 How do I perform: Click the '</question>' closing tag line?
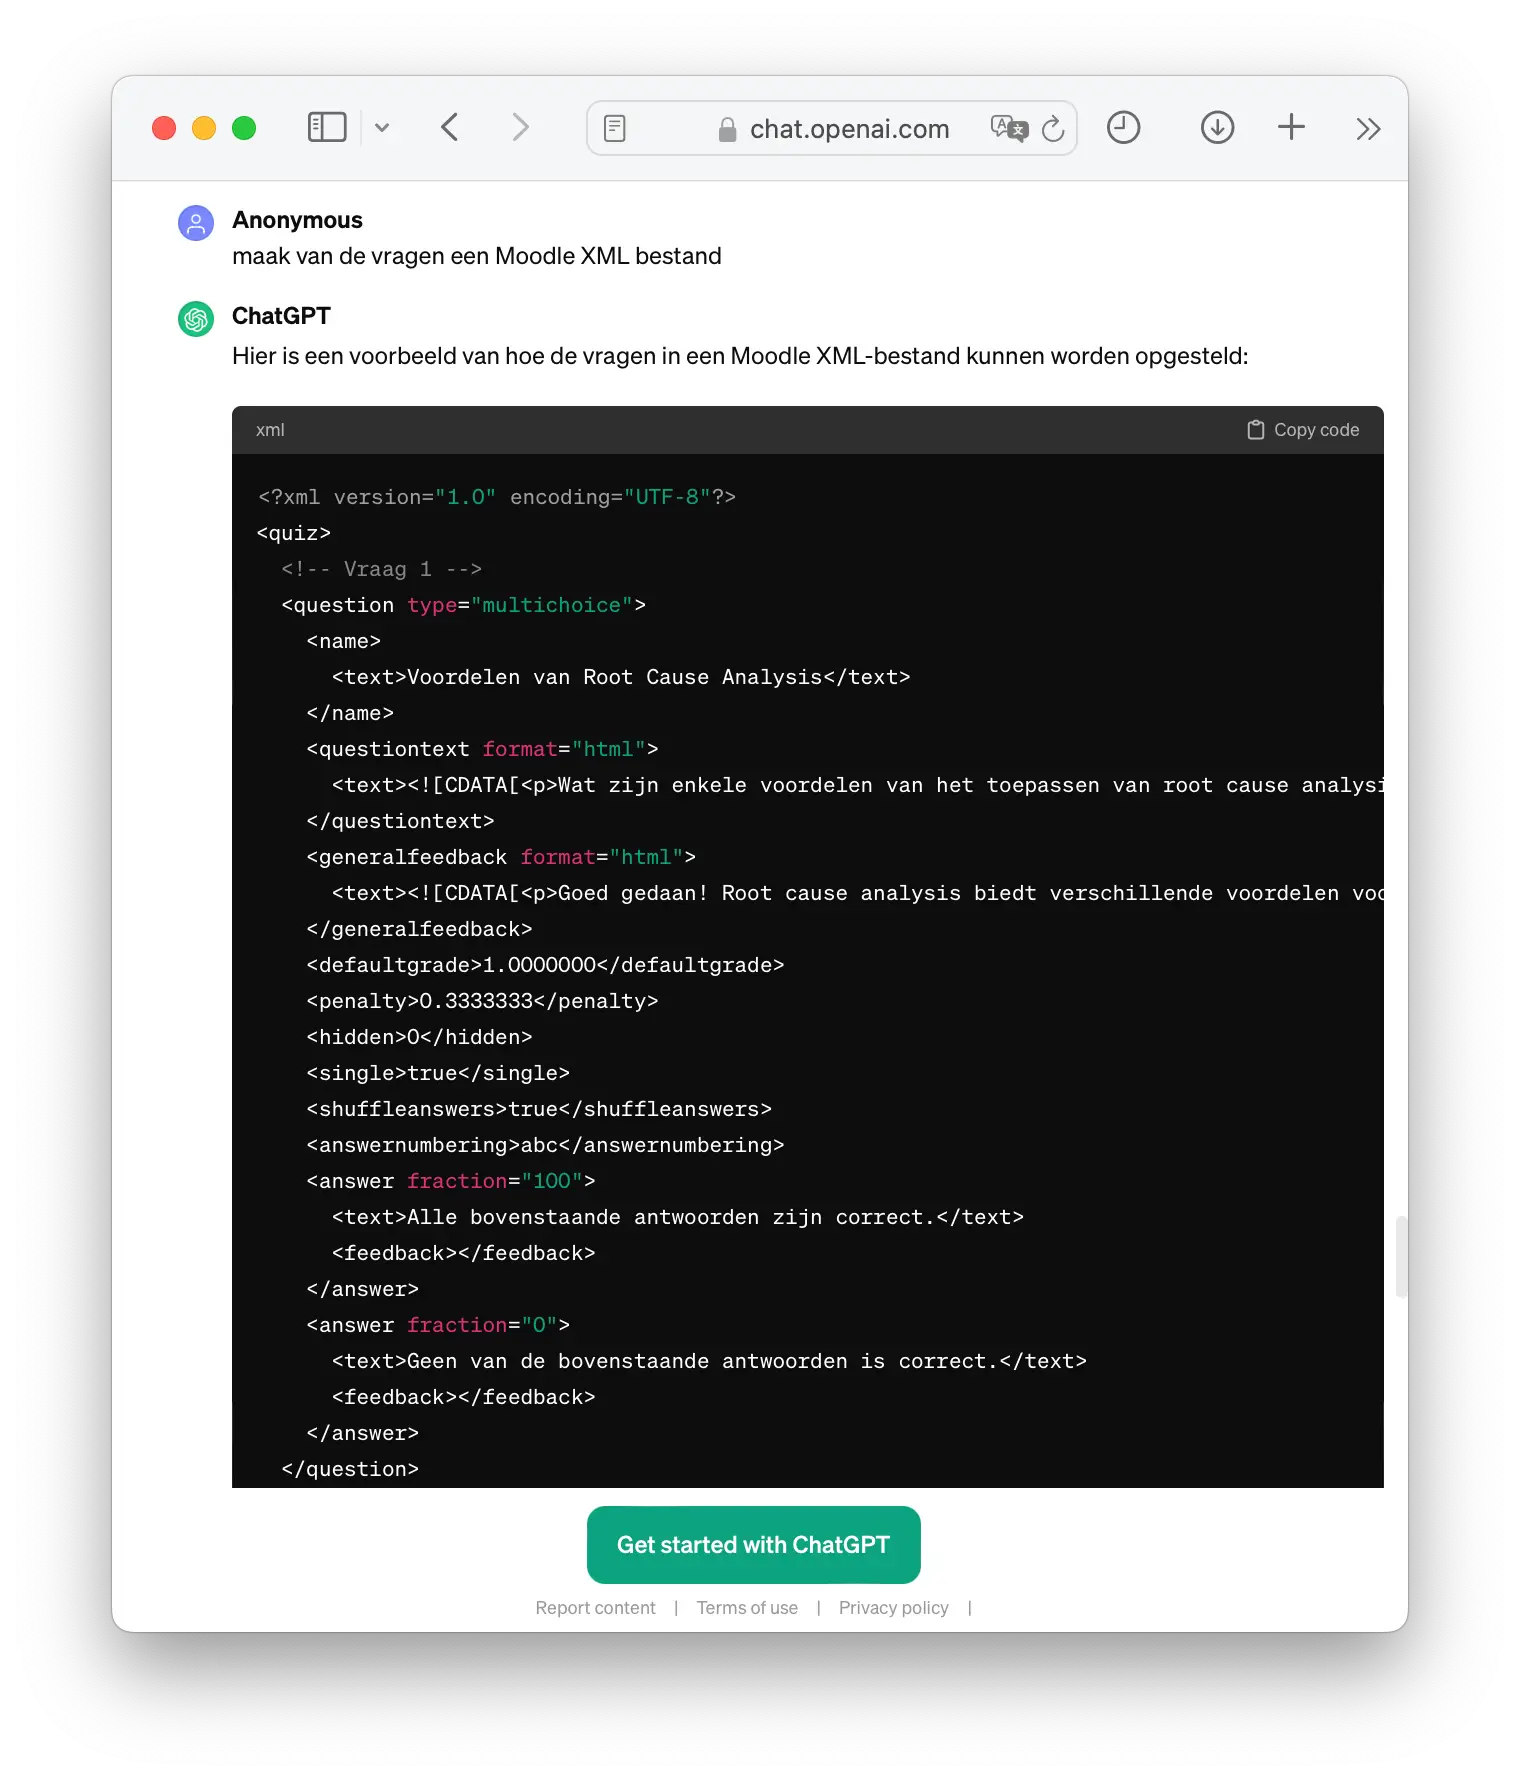(x=350, y=1469)
